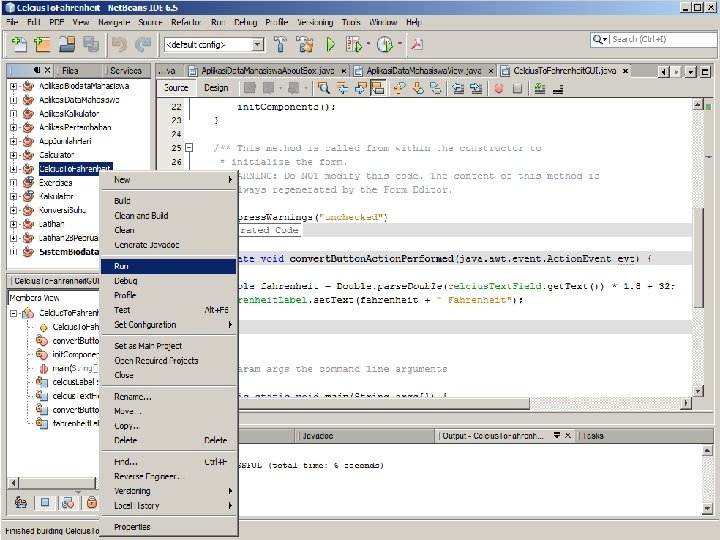Click the Redo arrow icon
Image resolution: width=720 pixels, height=540 pixels.
coord(143,45)
